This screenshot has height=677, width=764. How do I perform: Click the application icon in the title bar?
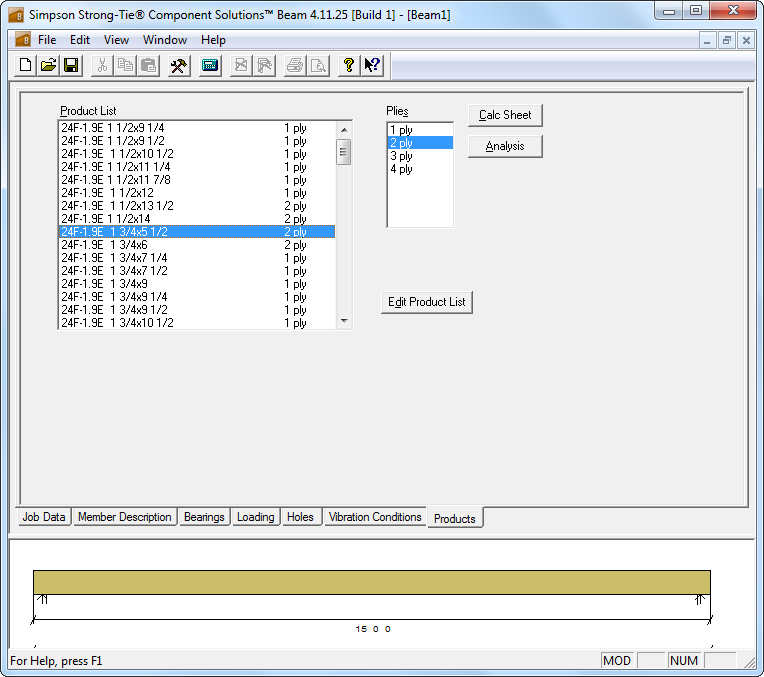click(x=16, y=15)
